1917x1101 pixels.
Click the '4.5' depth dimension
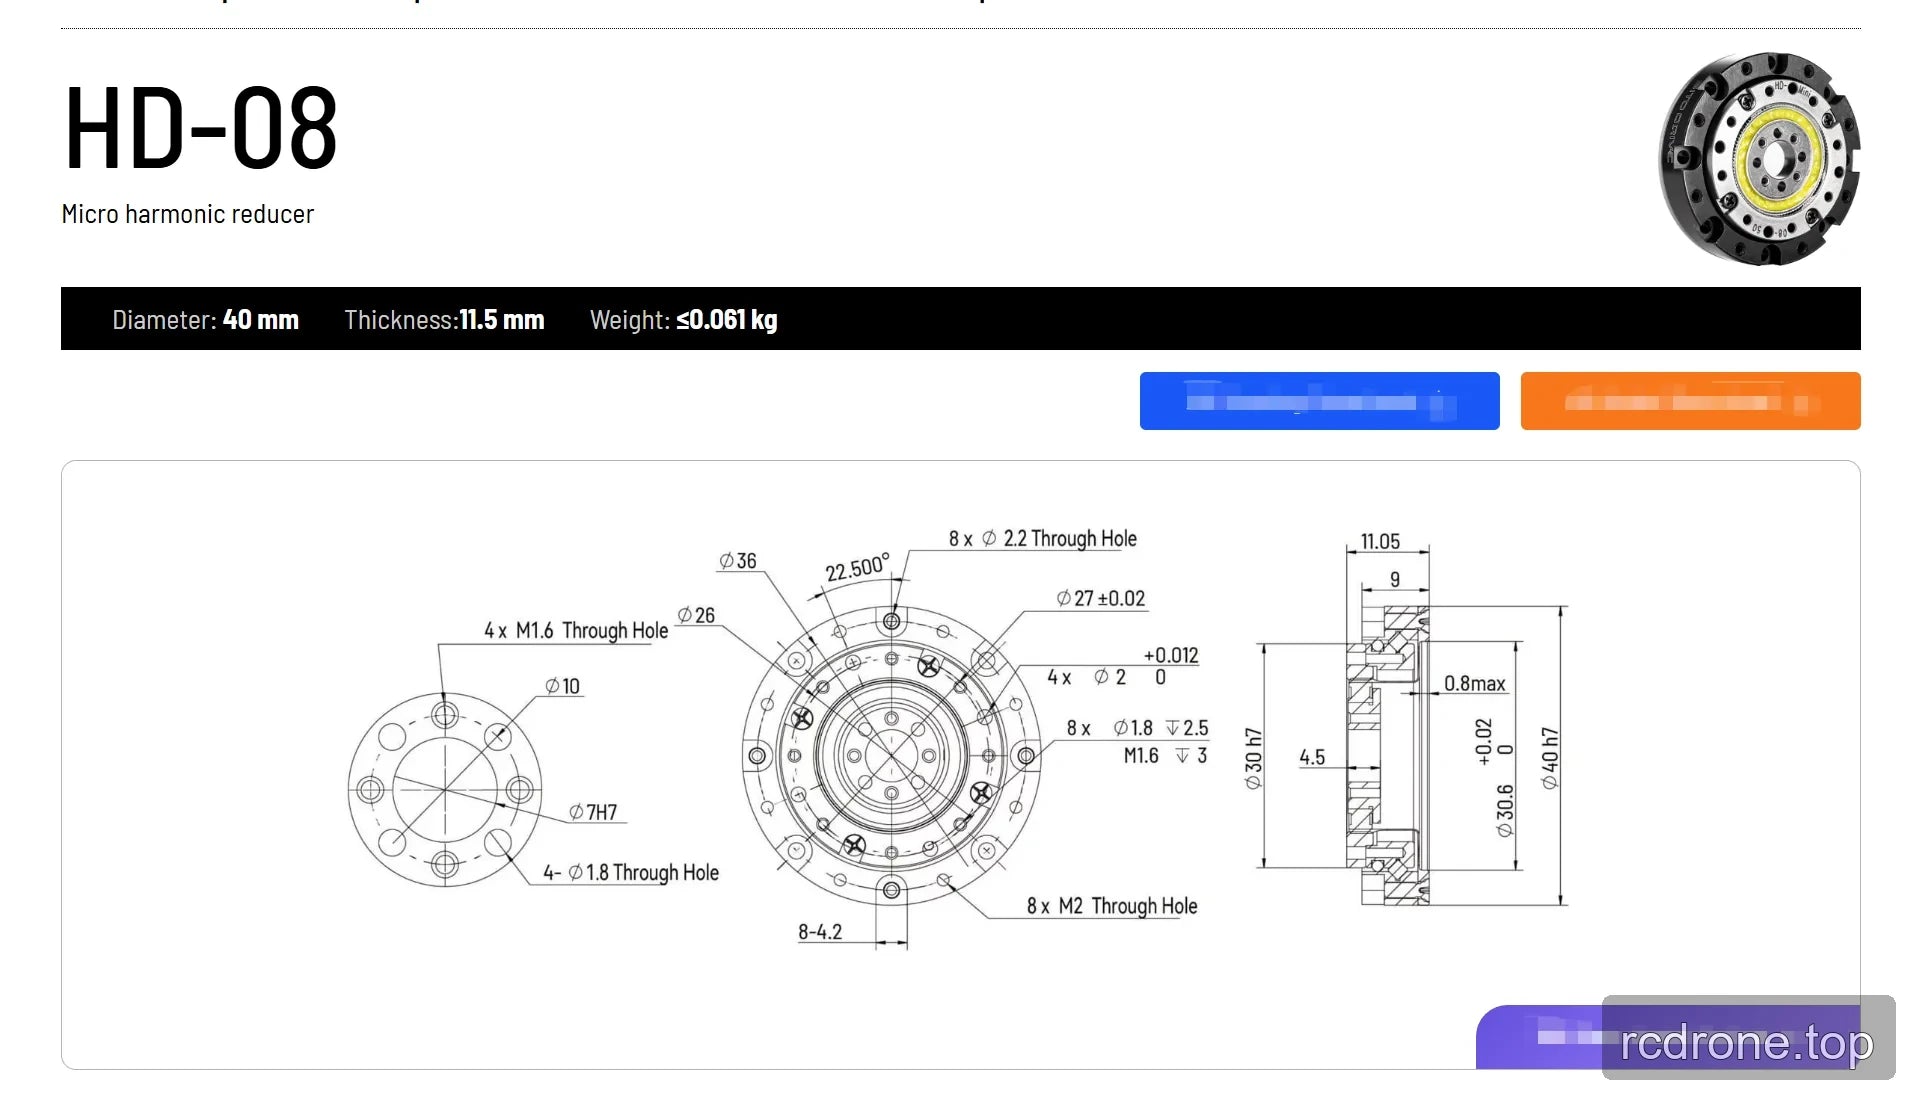coord(1312,757)
